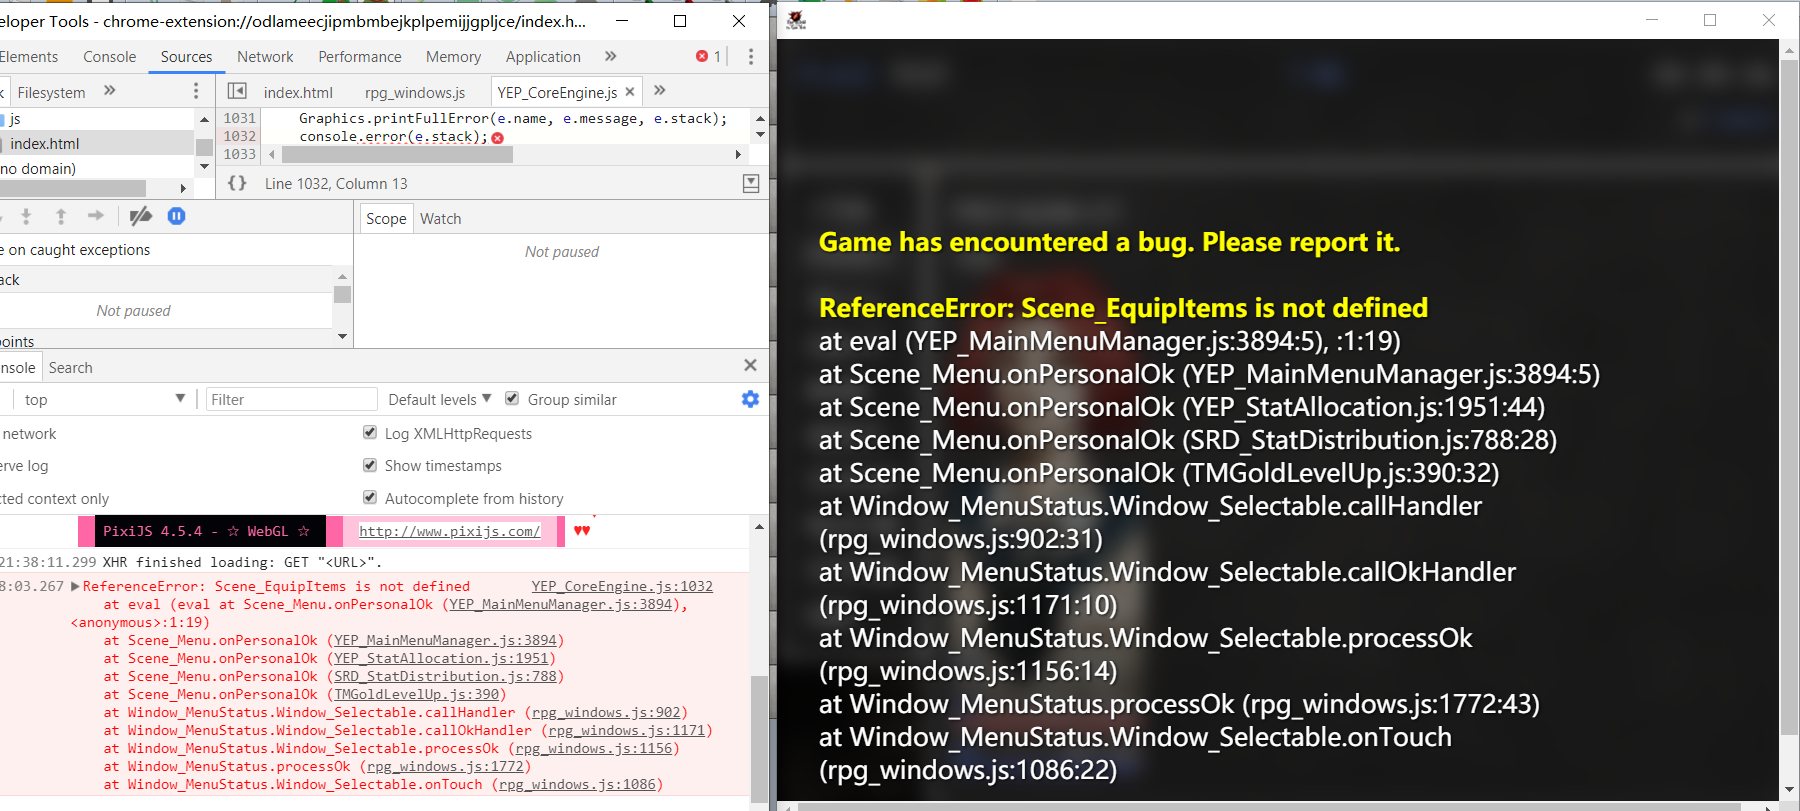
Task: Click the call stack pane scroll-down arrow
Action: pos(343,337)
